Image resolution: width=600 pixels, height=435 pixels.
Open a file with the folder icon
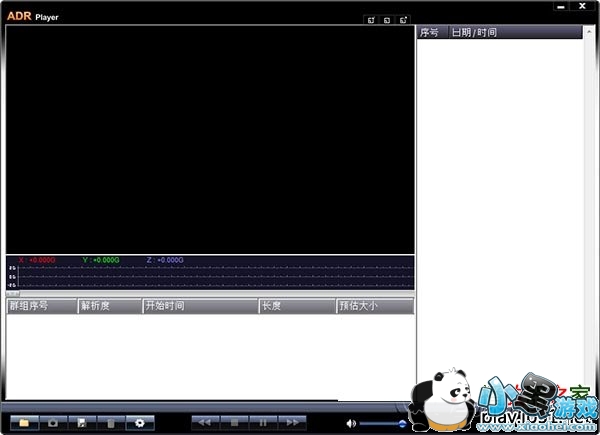(24, 423)
